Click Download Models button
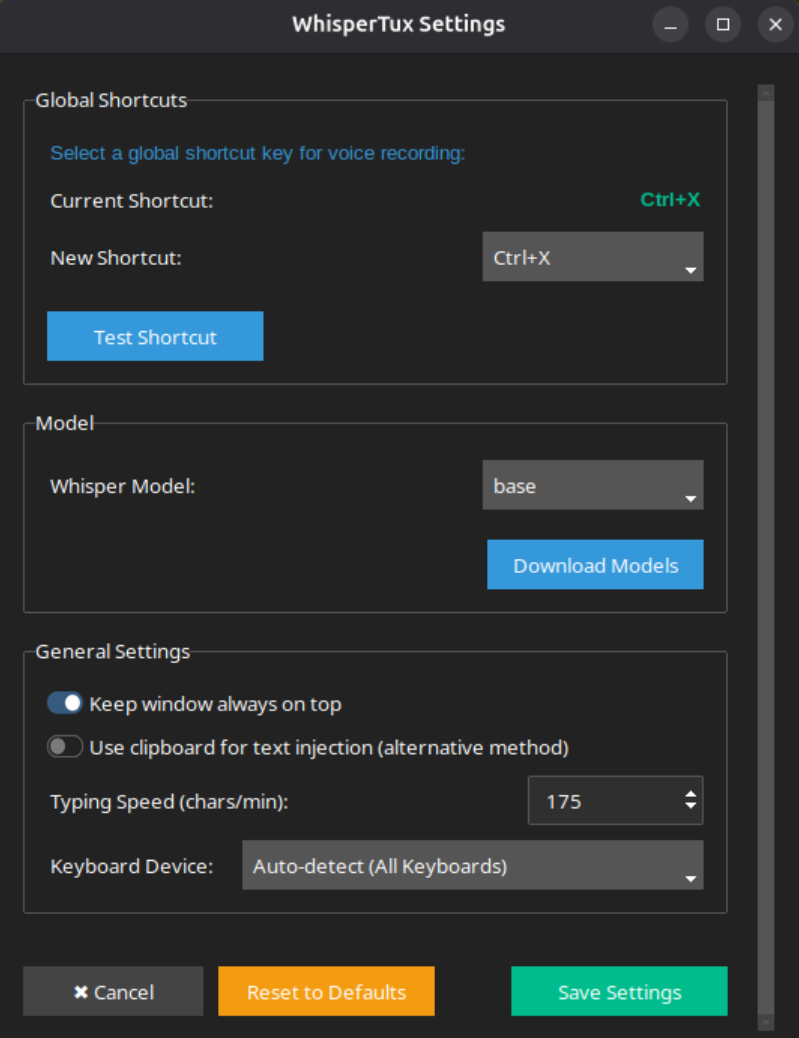Viewport: 799px width, 1038px height. tap(595, 565)
